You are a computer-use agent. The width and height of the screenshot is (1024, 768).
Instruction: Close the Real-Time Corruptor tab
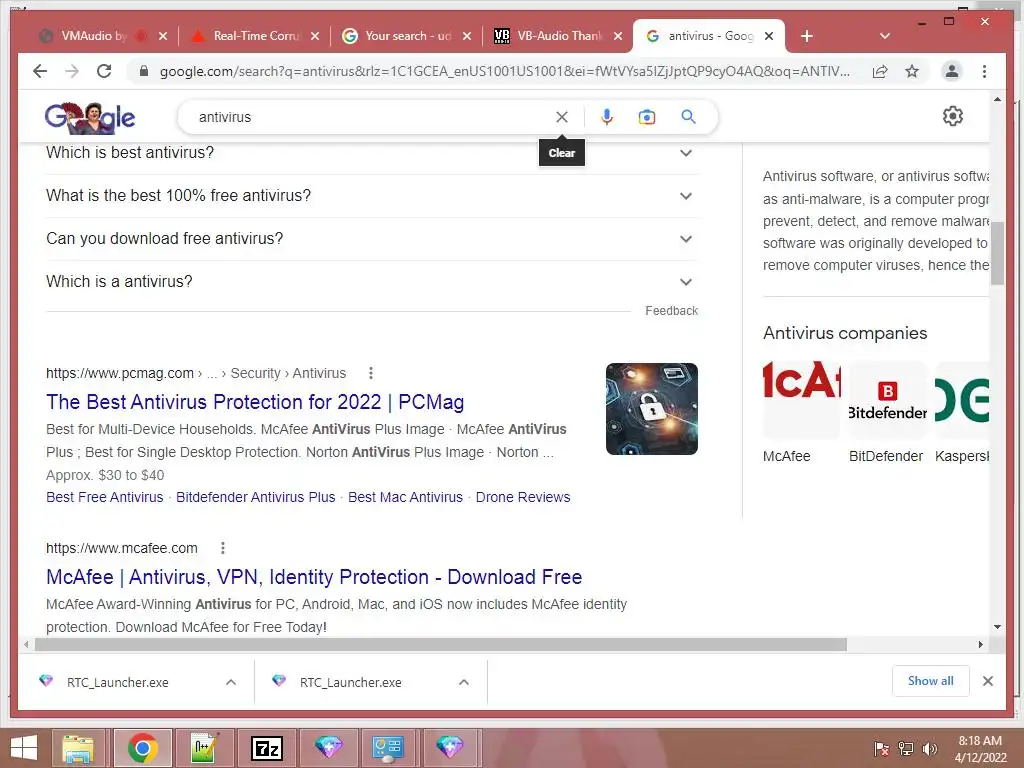[x=315, y=36]
